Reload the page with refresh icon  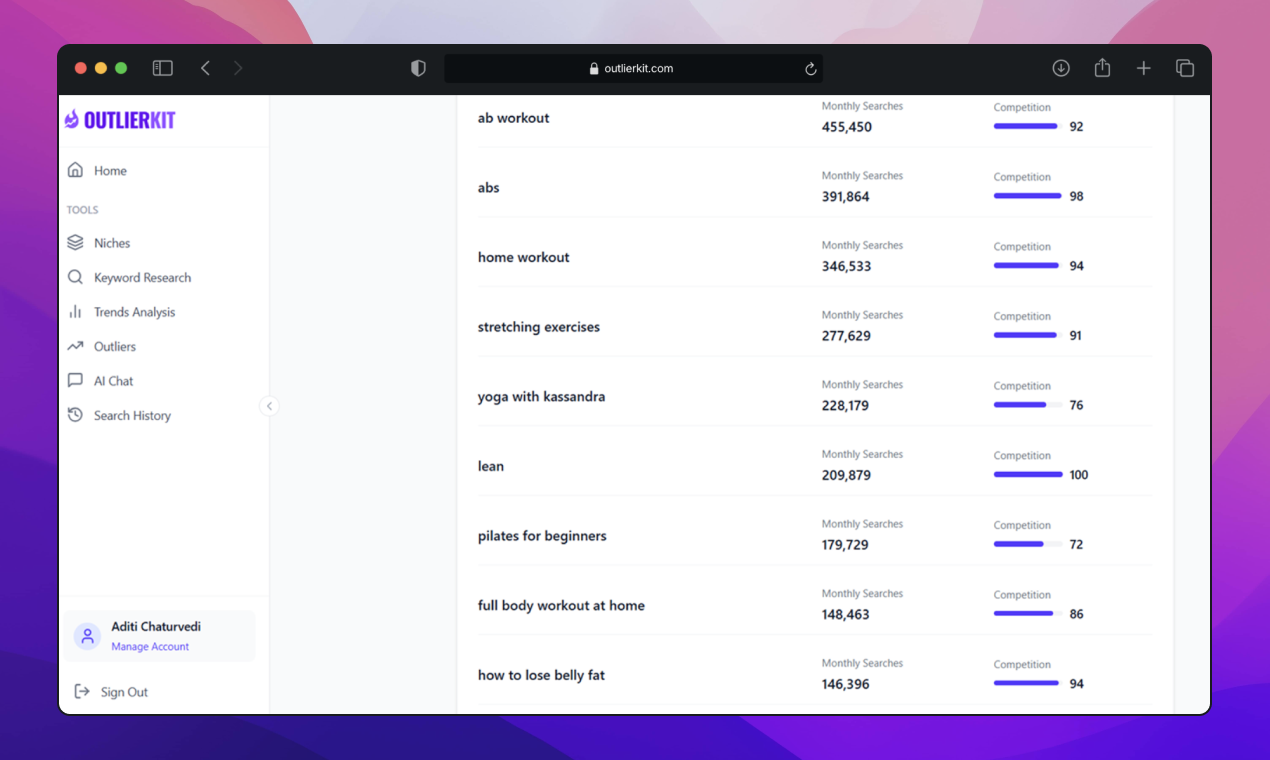tap(811, 69)
